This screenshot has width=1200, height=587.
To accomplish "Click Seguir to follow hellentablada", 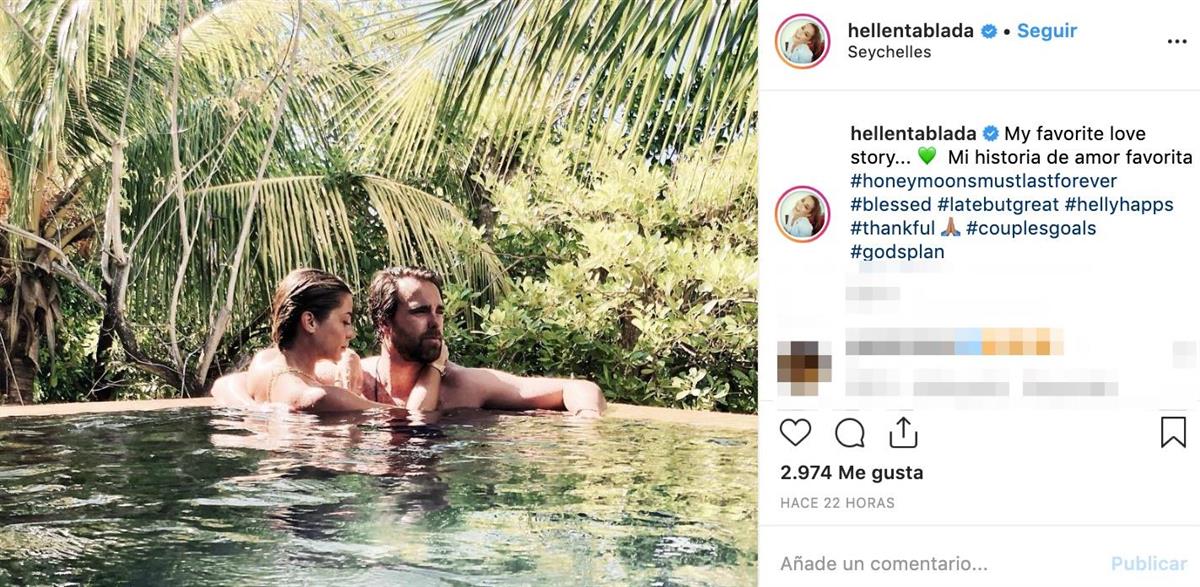I will pyautogui.click(x=1046, y=31).
